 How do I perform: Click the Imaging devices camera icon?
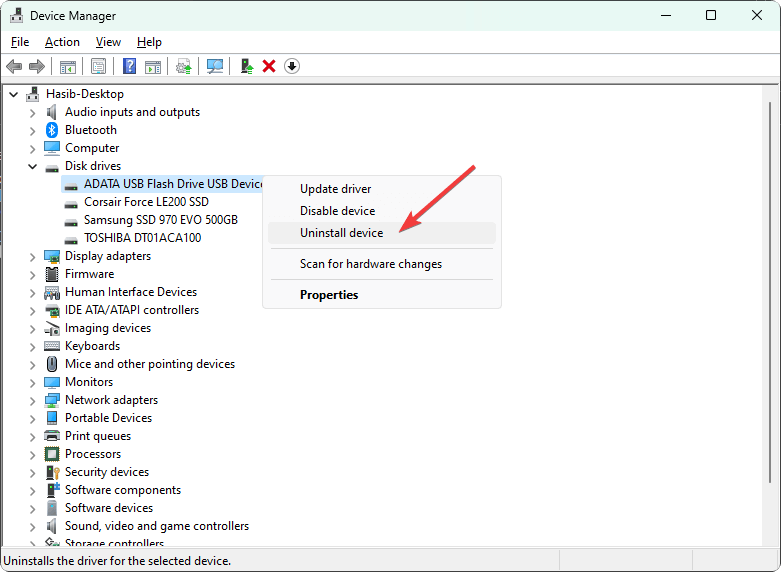tap(52, 328)
